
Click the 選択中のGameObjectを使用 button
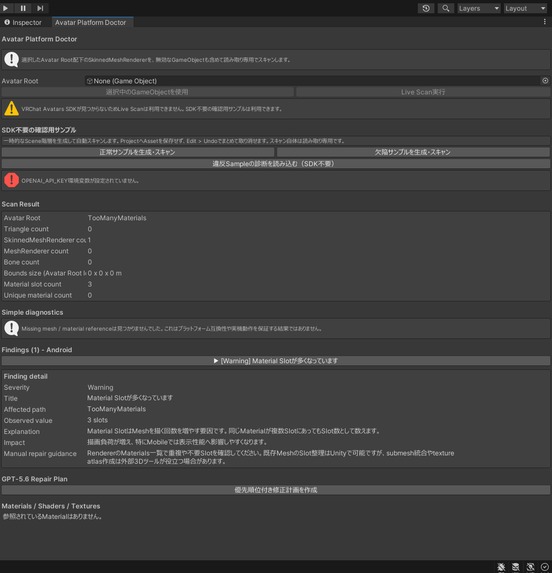point(148,92)
